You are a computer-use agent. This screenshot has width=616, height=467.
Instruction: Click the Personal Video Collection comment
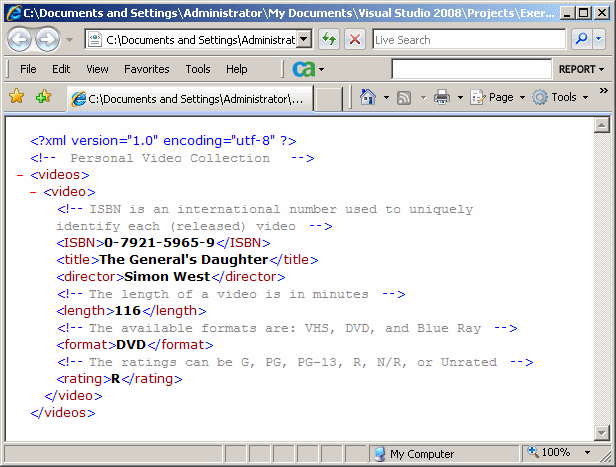(172, 158)
